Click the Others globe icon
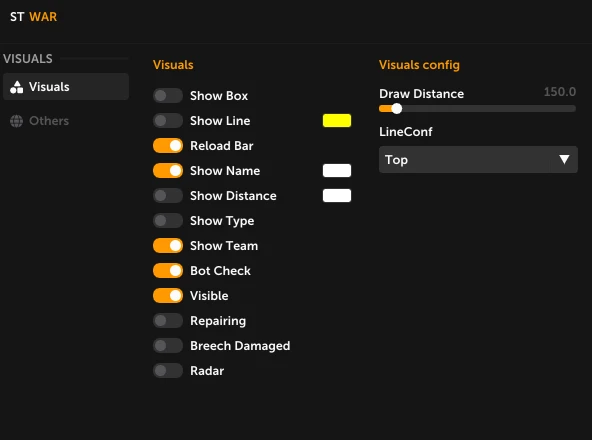592x440 pixels. (x=17, y=121)
